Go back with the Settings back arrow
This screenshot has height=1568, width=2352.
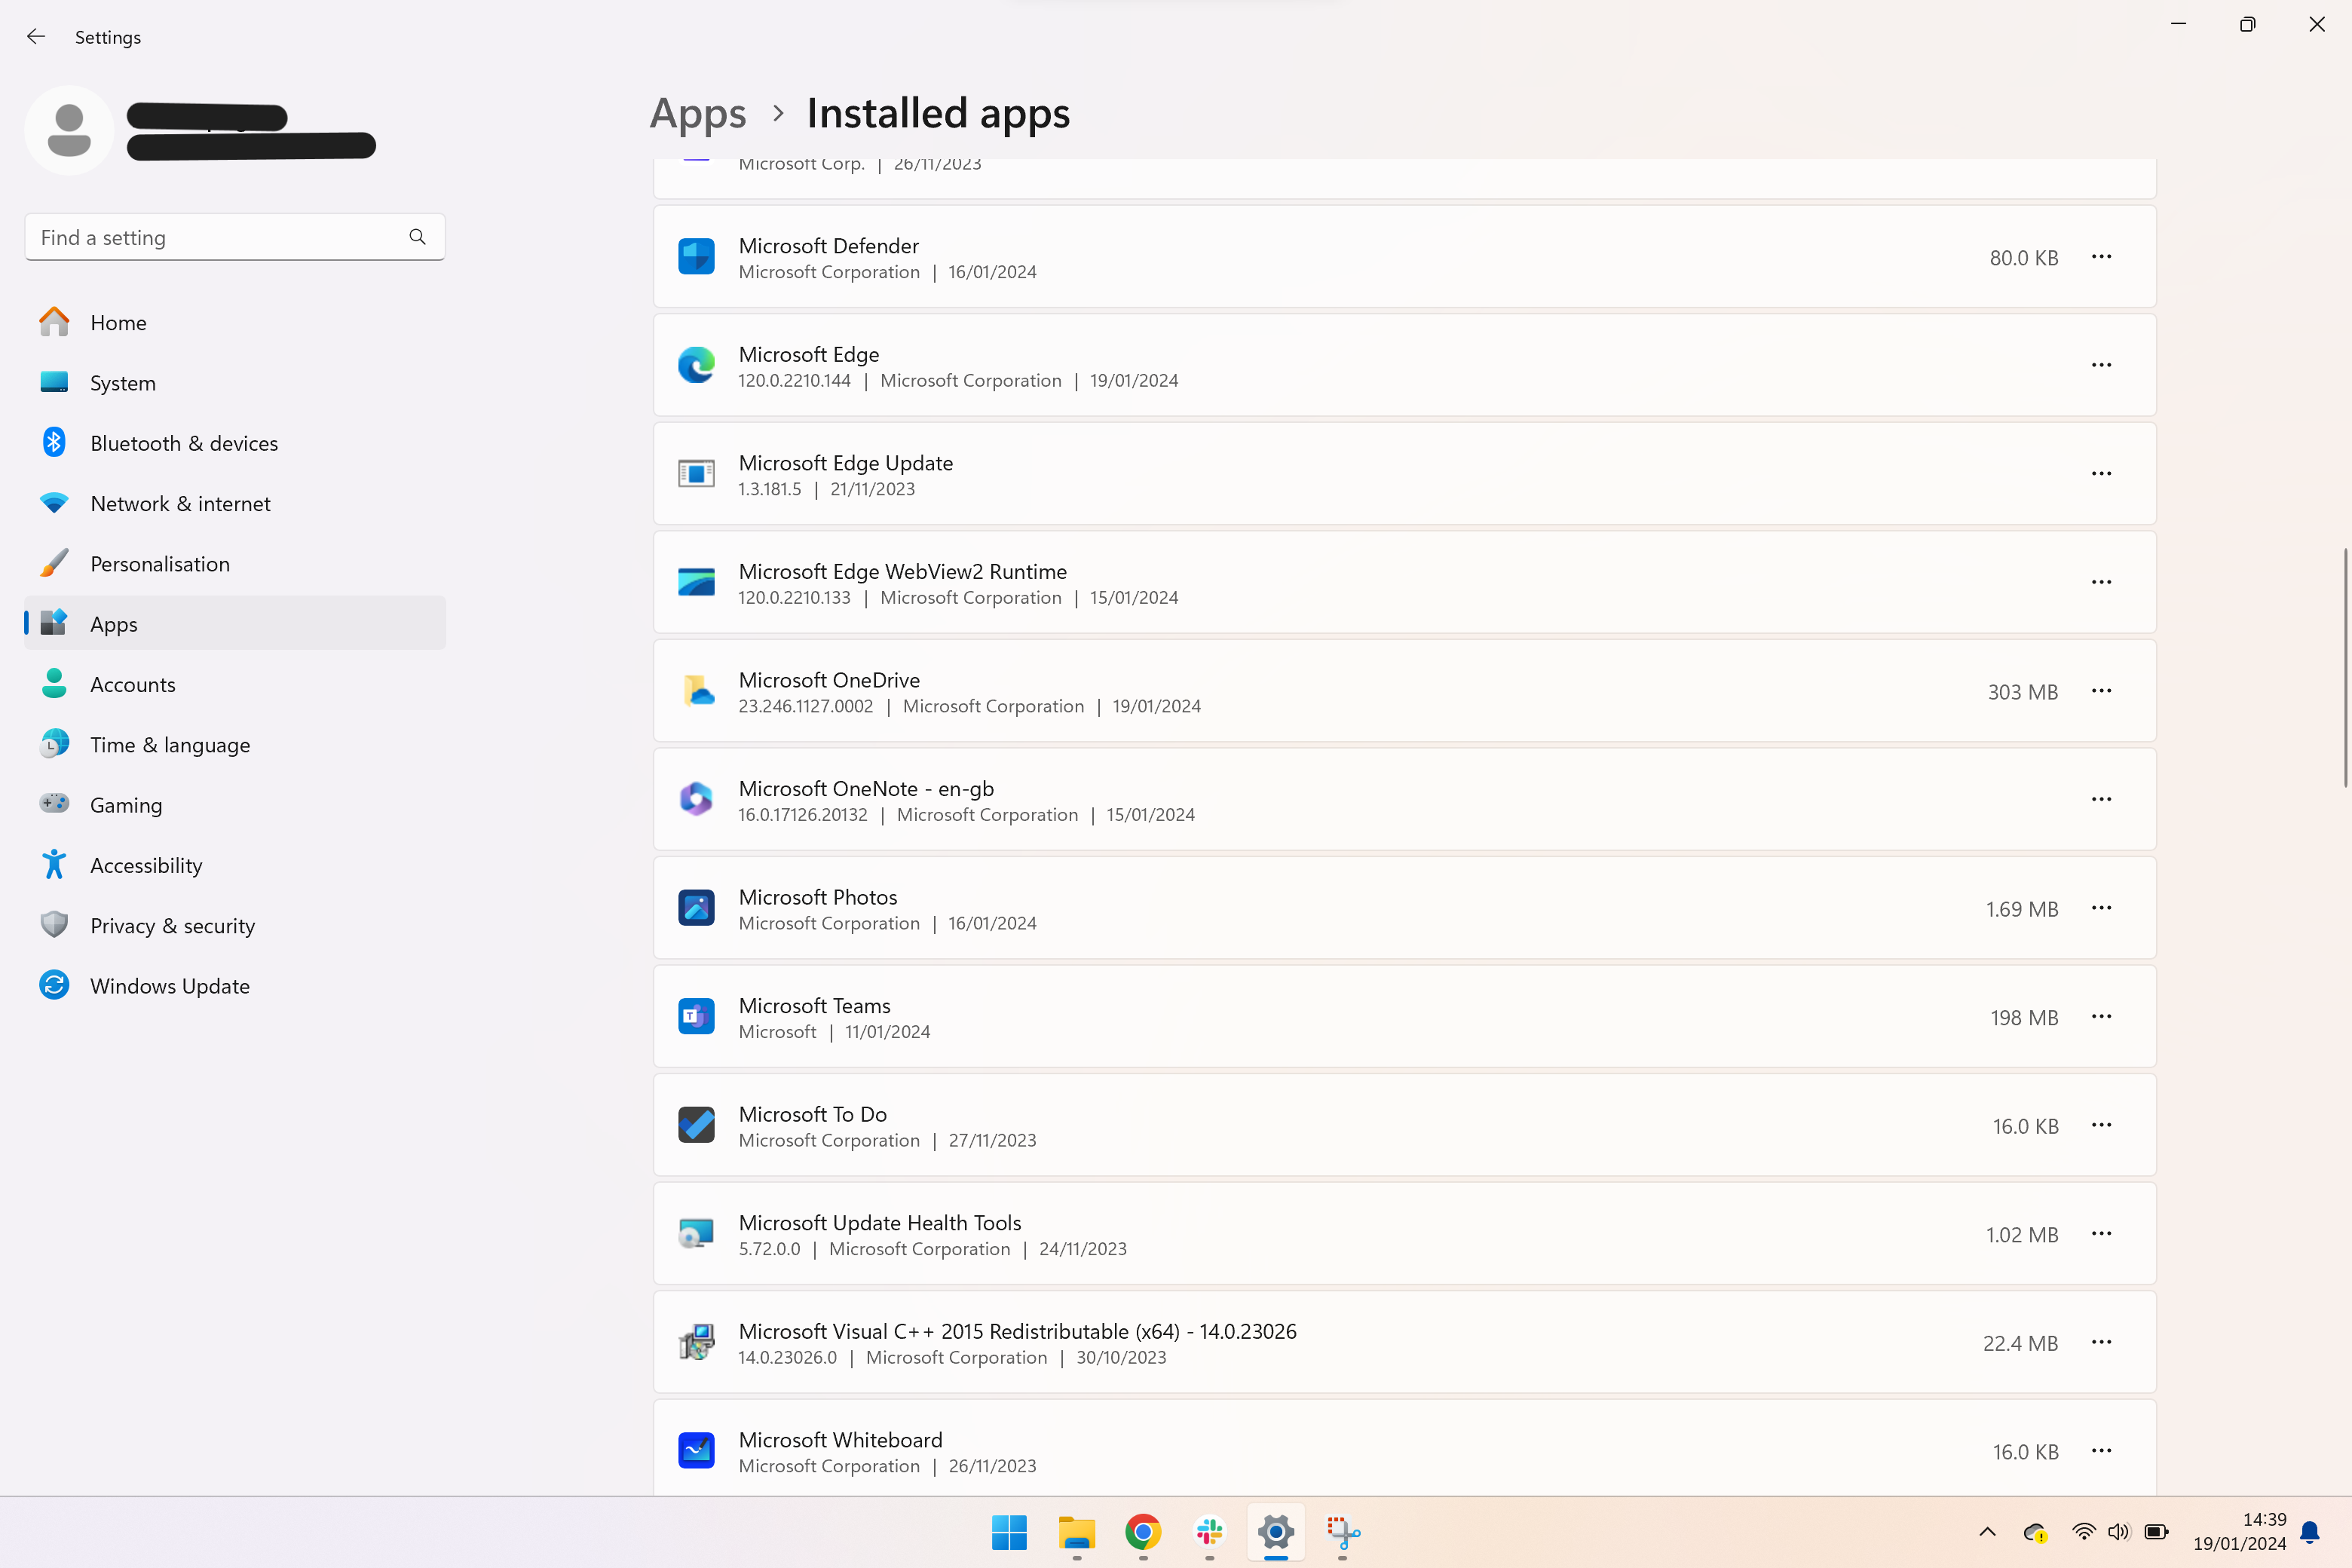(36, 37)
